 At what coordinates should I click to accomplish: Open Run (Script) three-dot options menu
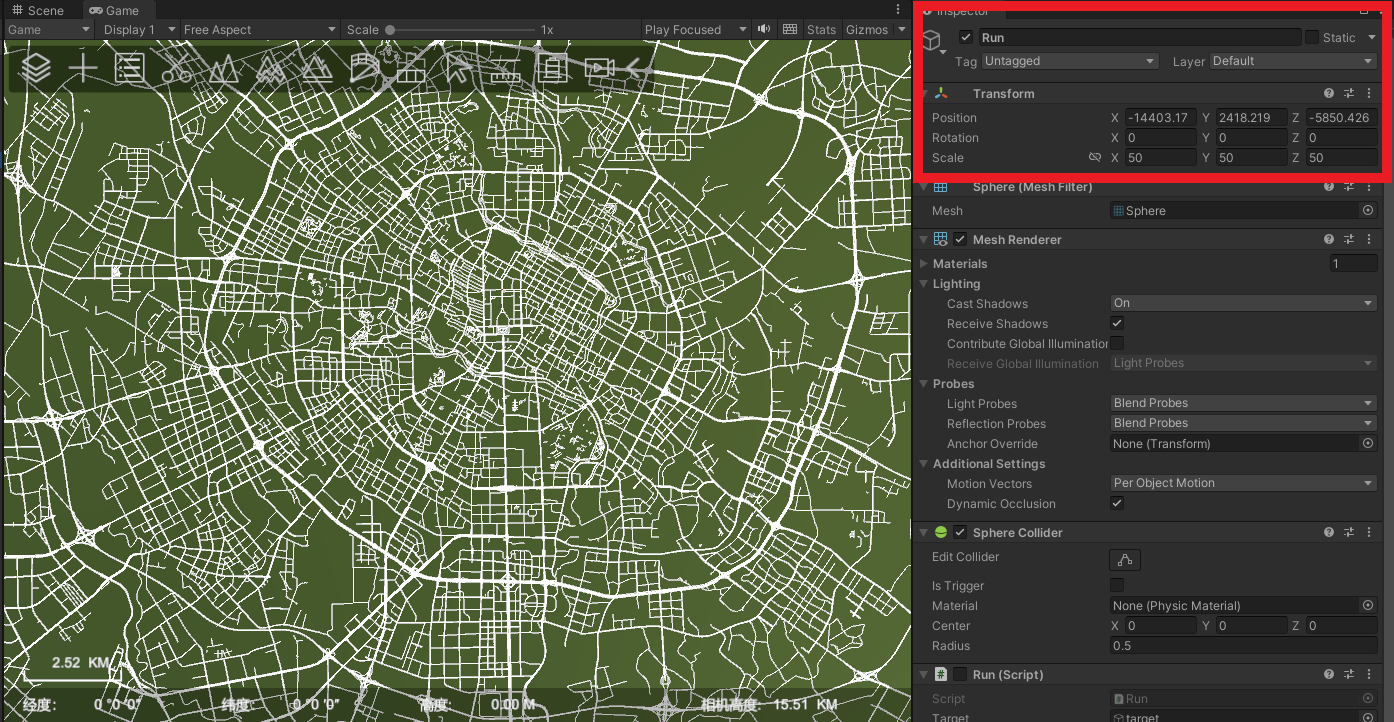tap(1369, 674)
